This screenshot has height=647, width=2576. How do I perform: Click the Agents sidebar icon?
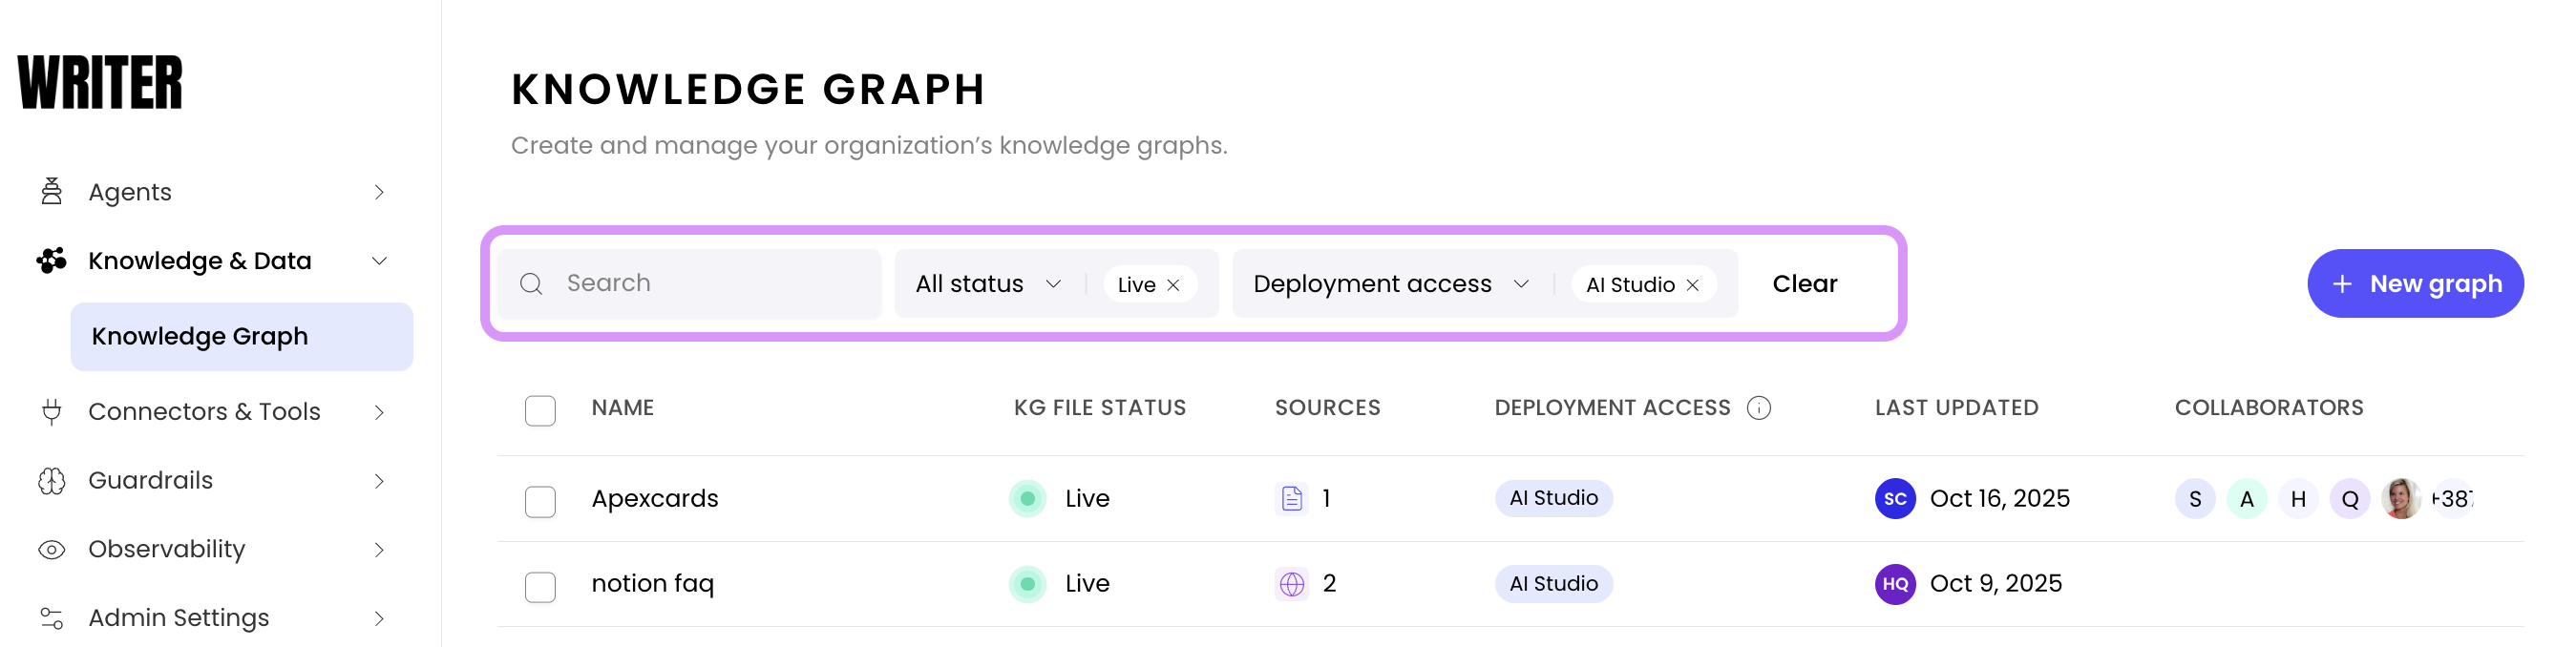tap(51, 191)
